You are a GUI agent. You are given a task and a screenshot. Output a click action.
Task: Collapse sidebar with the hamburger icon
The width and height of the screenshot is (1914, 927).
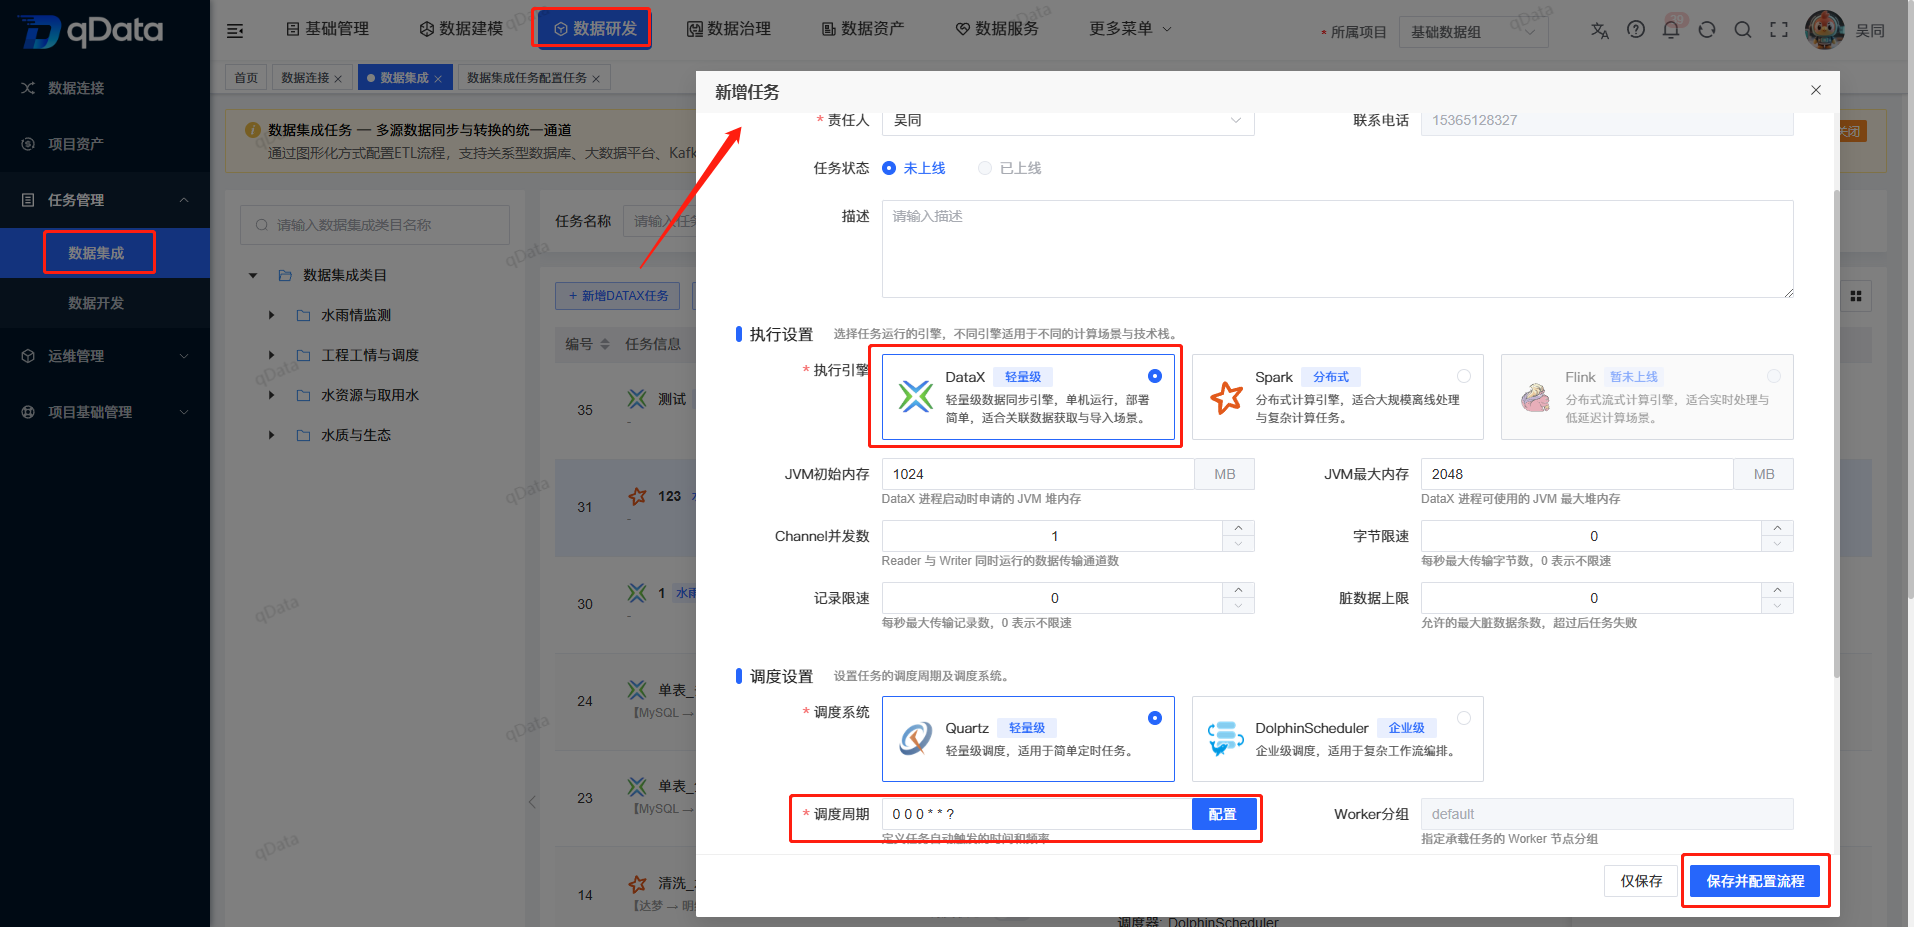coord(235,31)
